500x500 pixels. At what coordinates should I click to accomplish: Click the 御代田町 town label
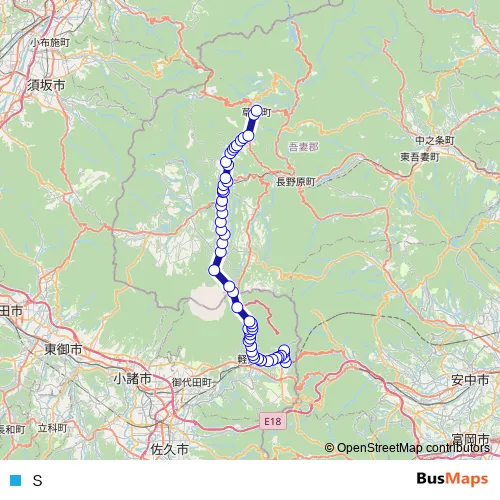(x=192, y=382)
